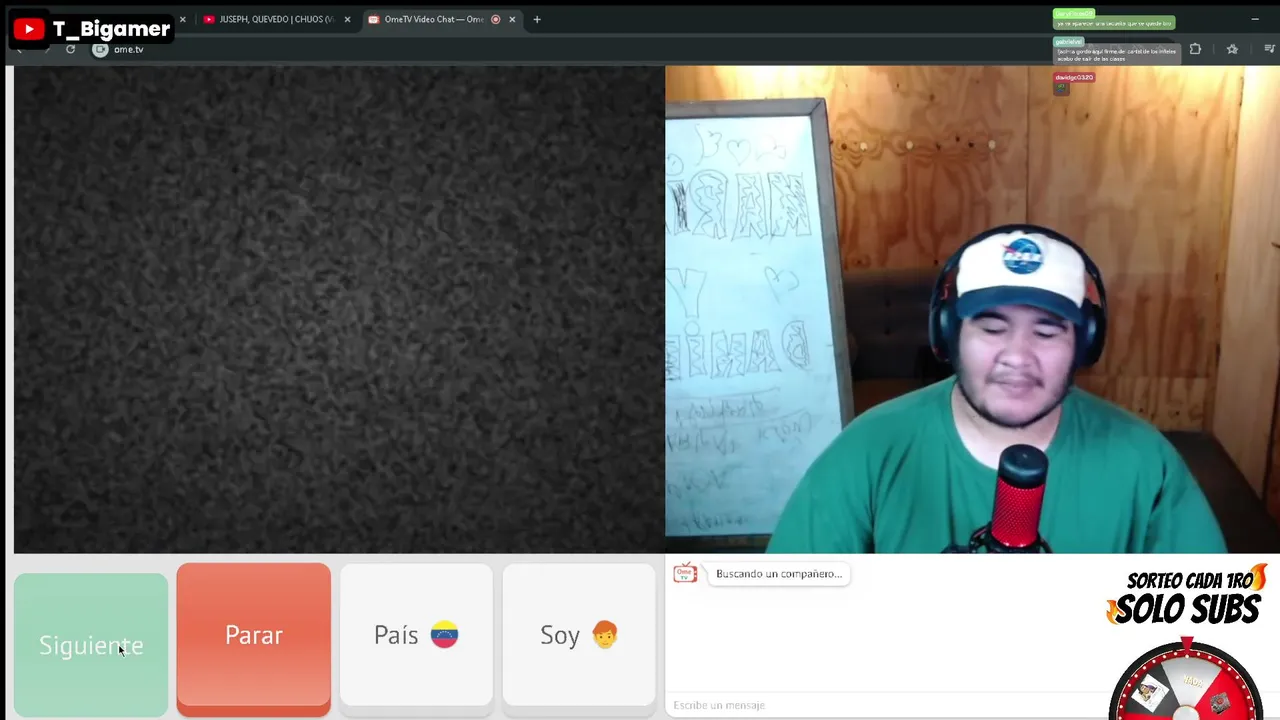Click the red Parar button
1280x720 pixels.
[x=253, y=638]
